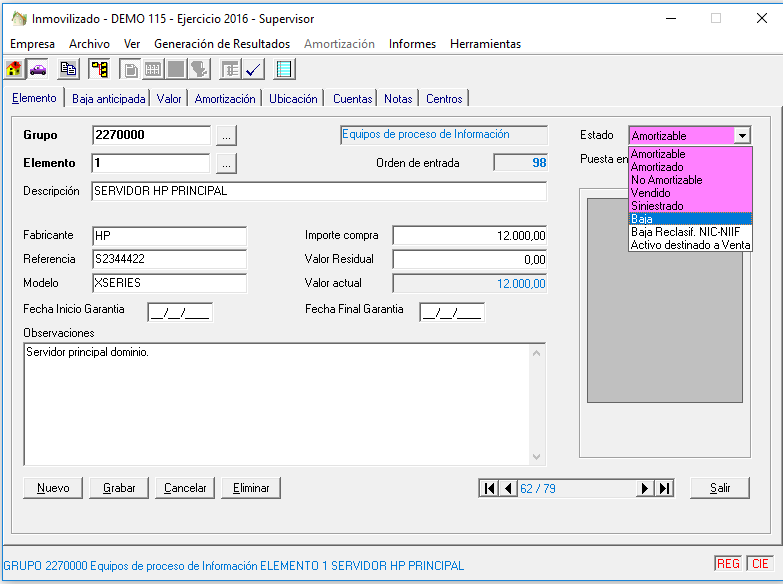Click the yellow tree structure toolbar icon
Viewport: 783px width, 584px height.
point(99,69)
